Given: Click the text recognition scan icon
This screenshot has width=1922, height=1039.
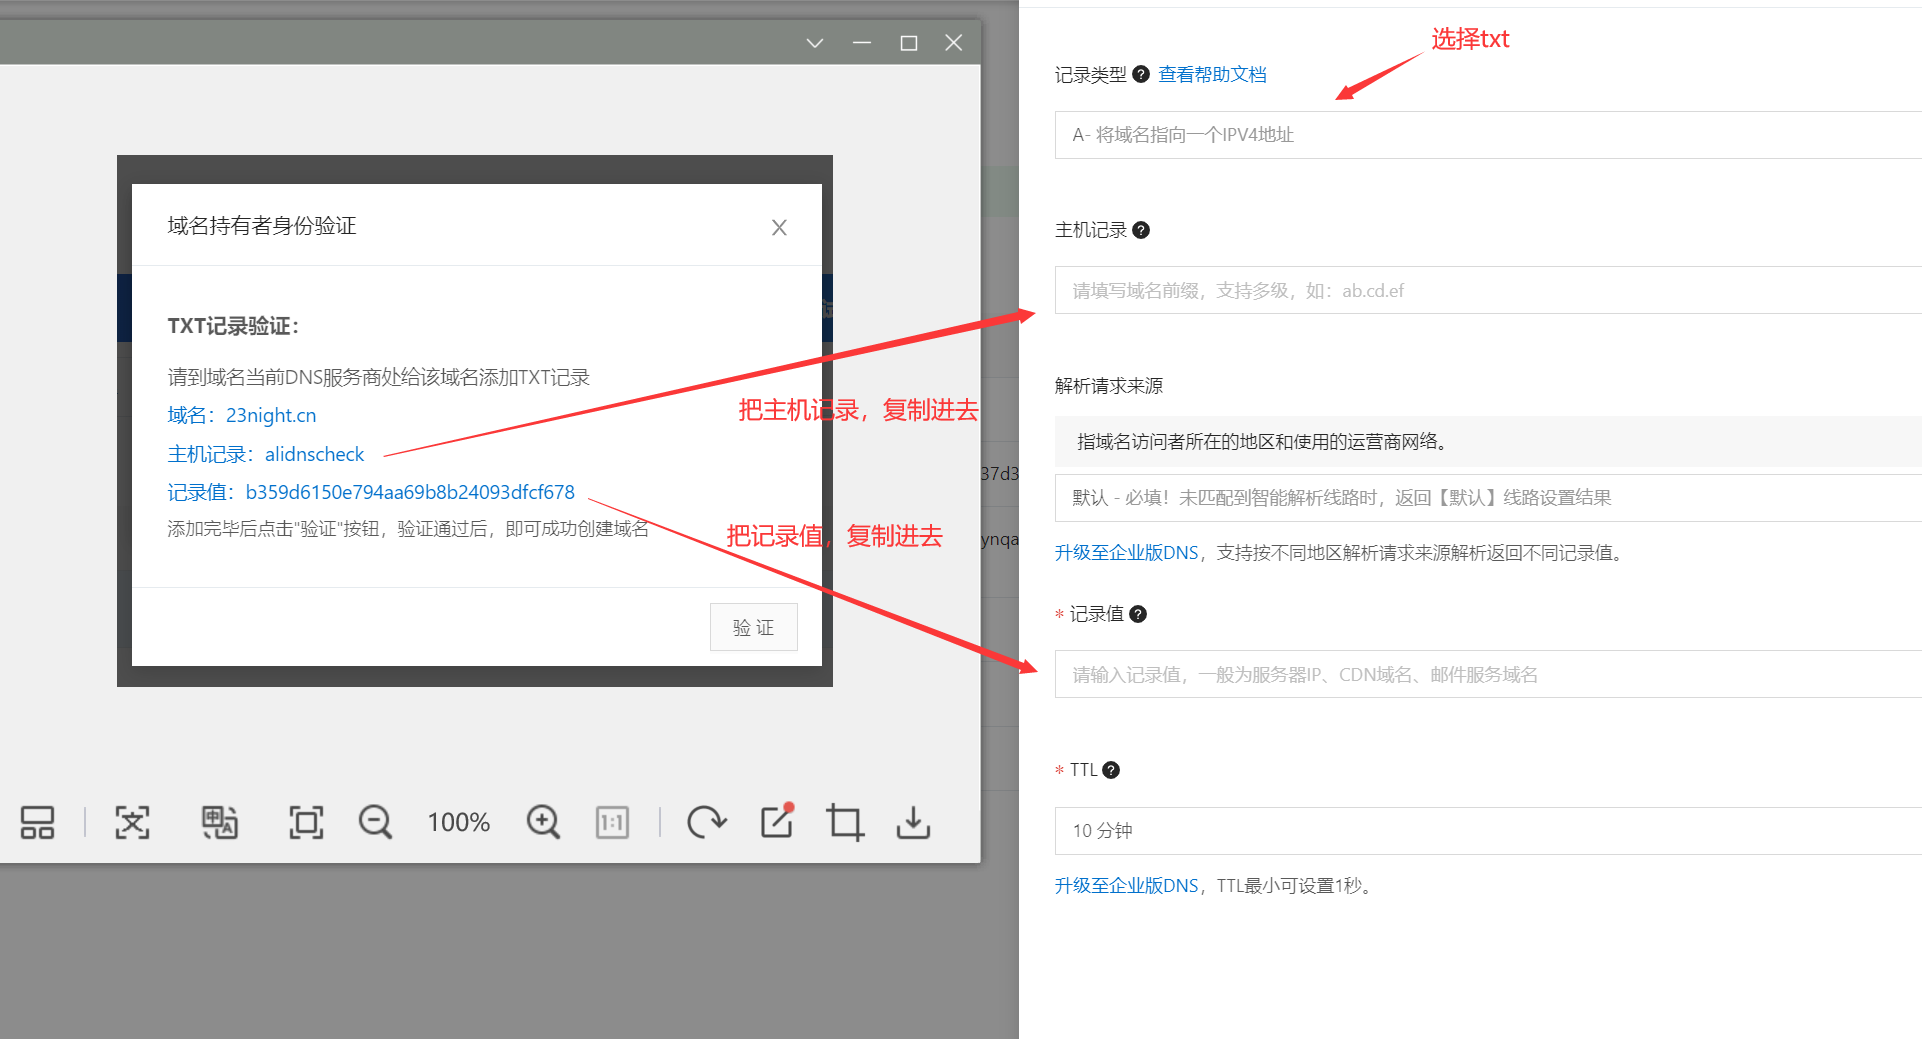Looking at the screenshot, I should click(x=132, y=822).
